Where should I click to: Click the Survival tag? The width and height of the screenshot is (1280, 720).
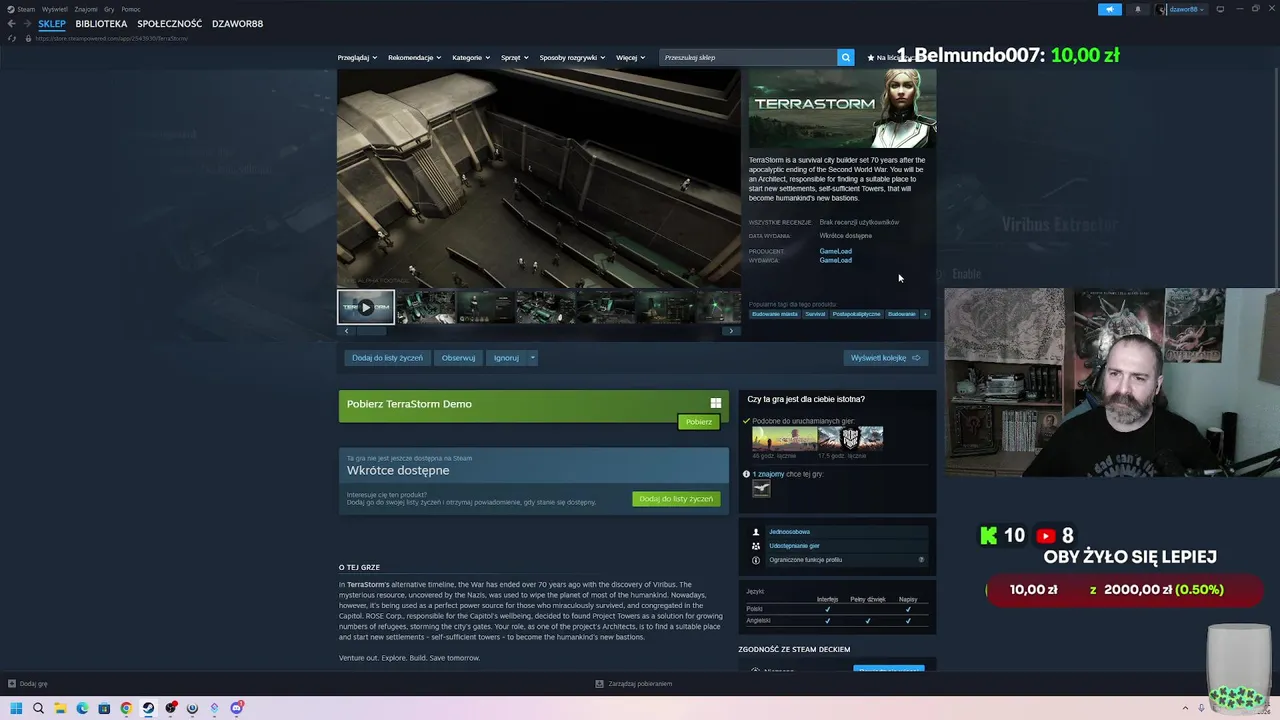(x=815, y=314)
